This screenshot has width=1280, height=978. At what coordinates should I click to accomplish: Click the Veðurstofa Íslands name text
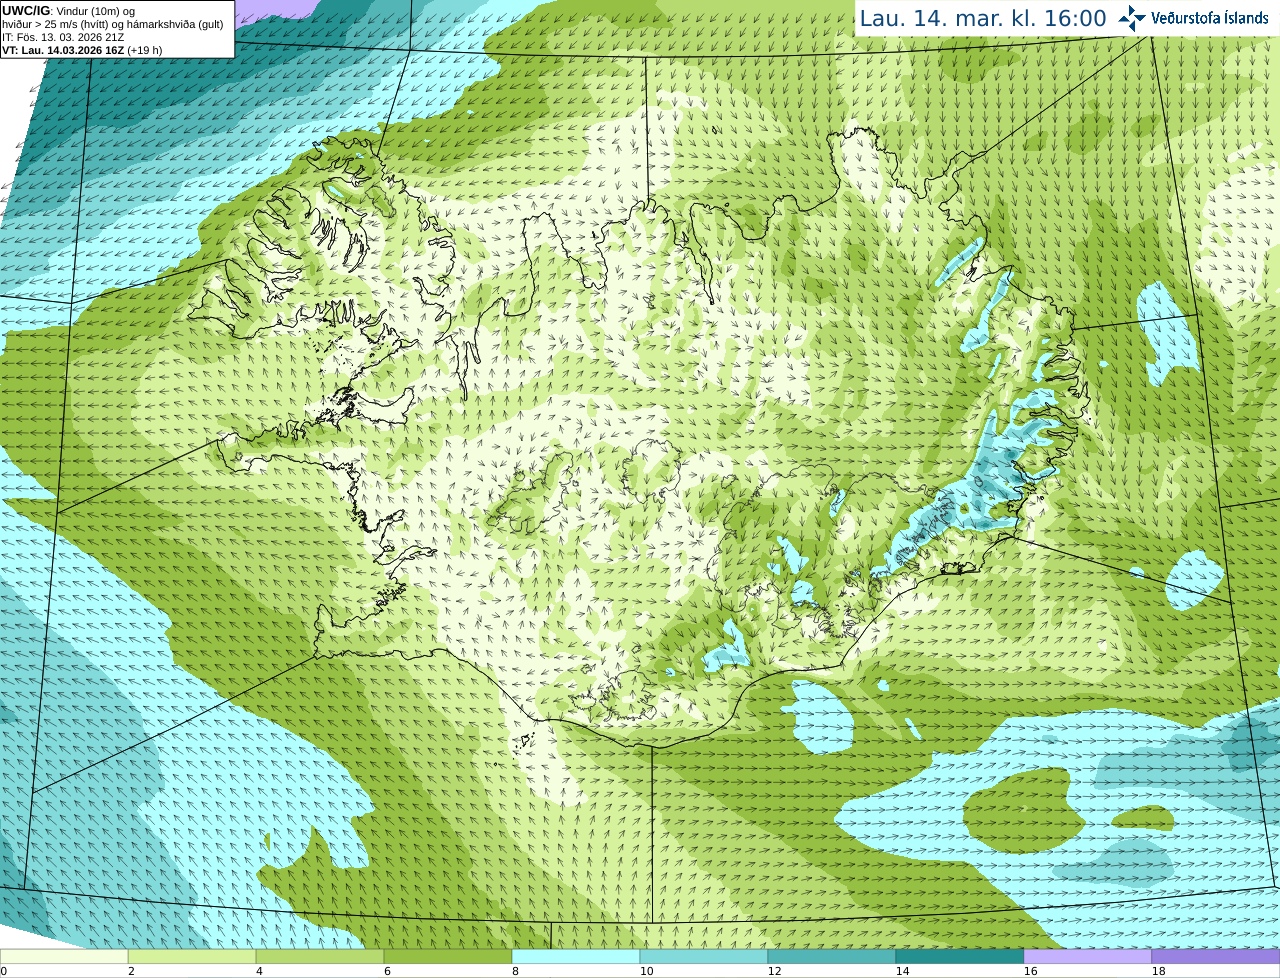(x=1209, y=18)
